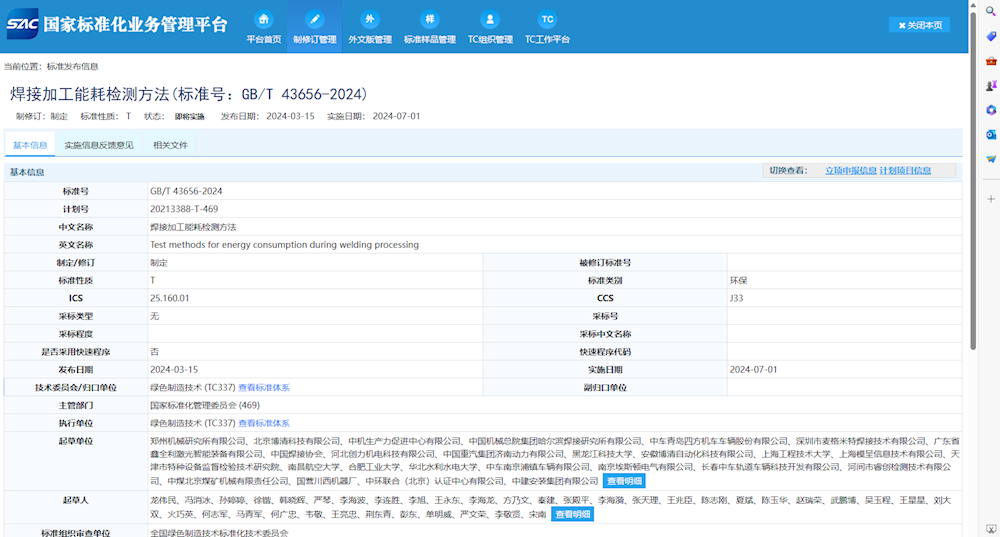1000x537 pixels.
Task: Click 查看标准体系 link beside 技术委员会
Action: pos(264,387)
